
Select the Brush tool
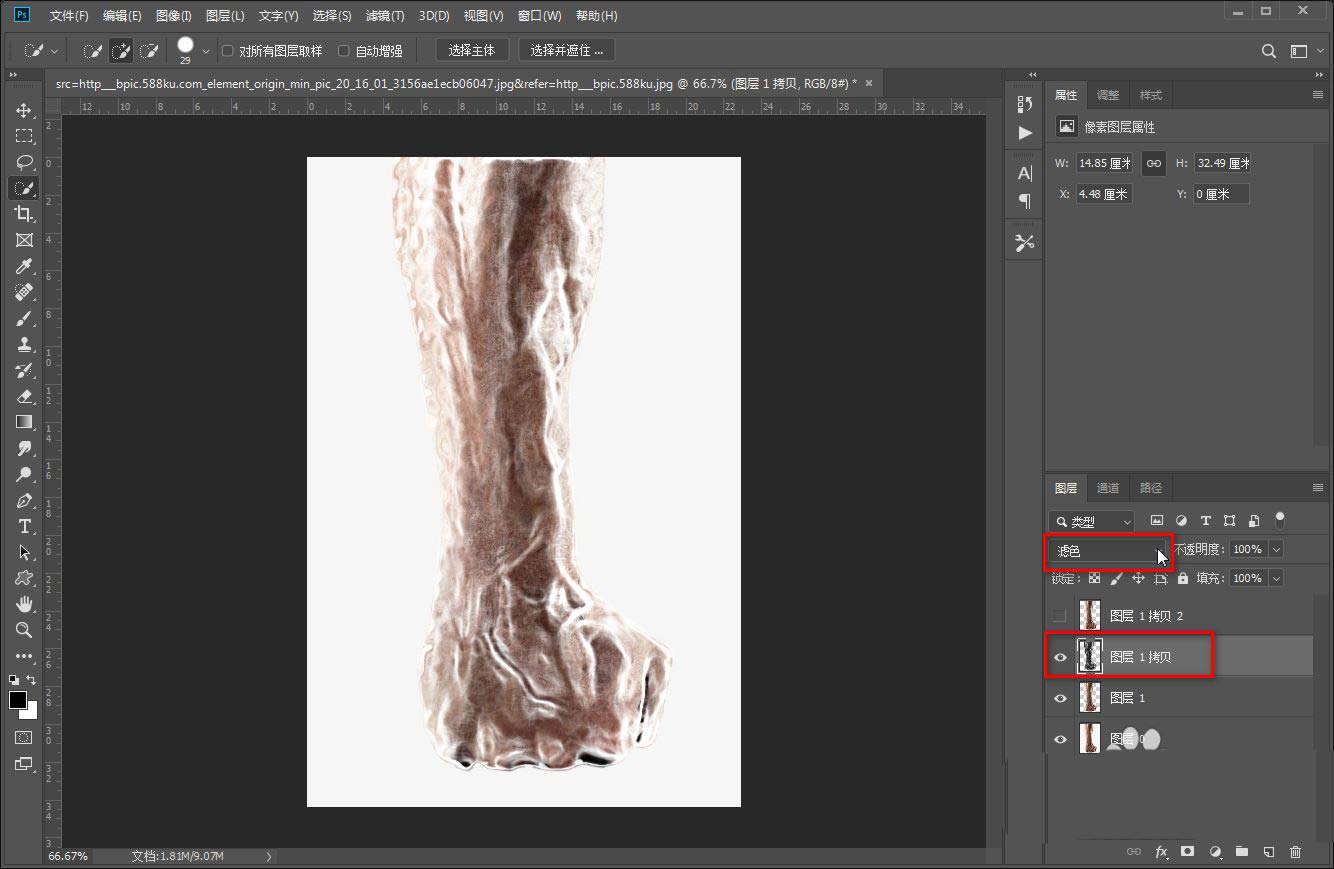(24, 318)
